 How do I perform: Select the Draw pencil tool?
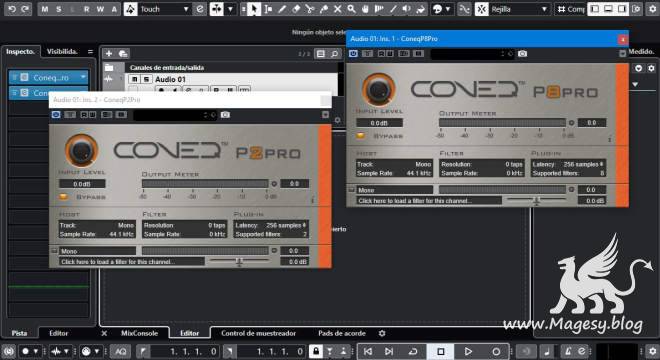pyautogui.click(x=282, y=9)
